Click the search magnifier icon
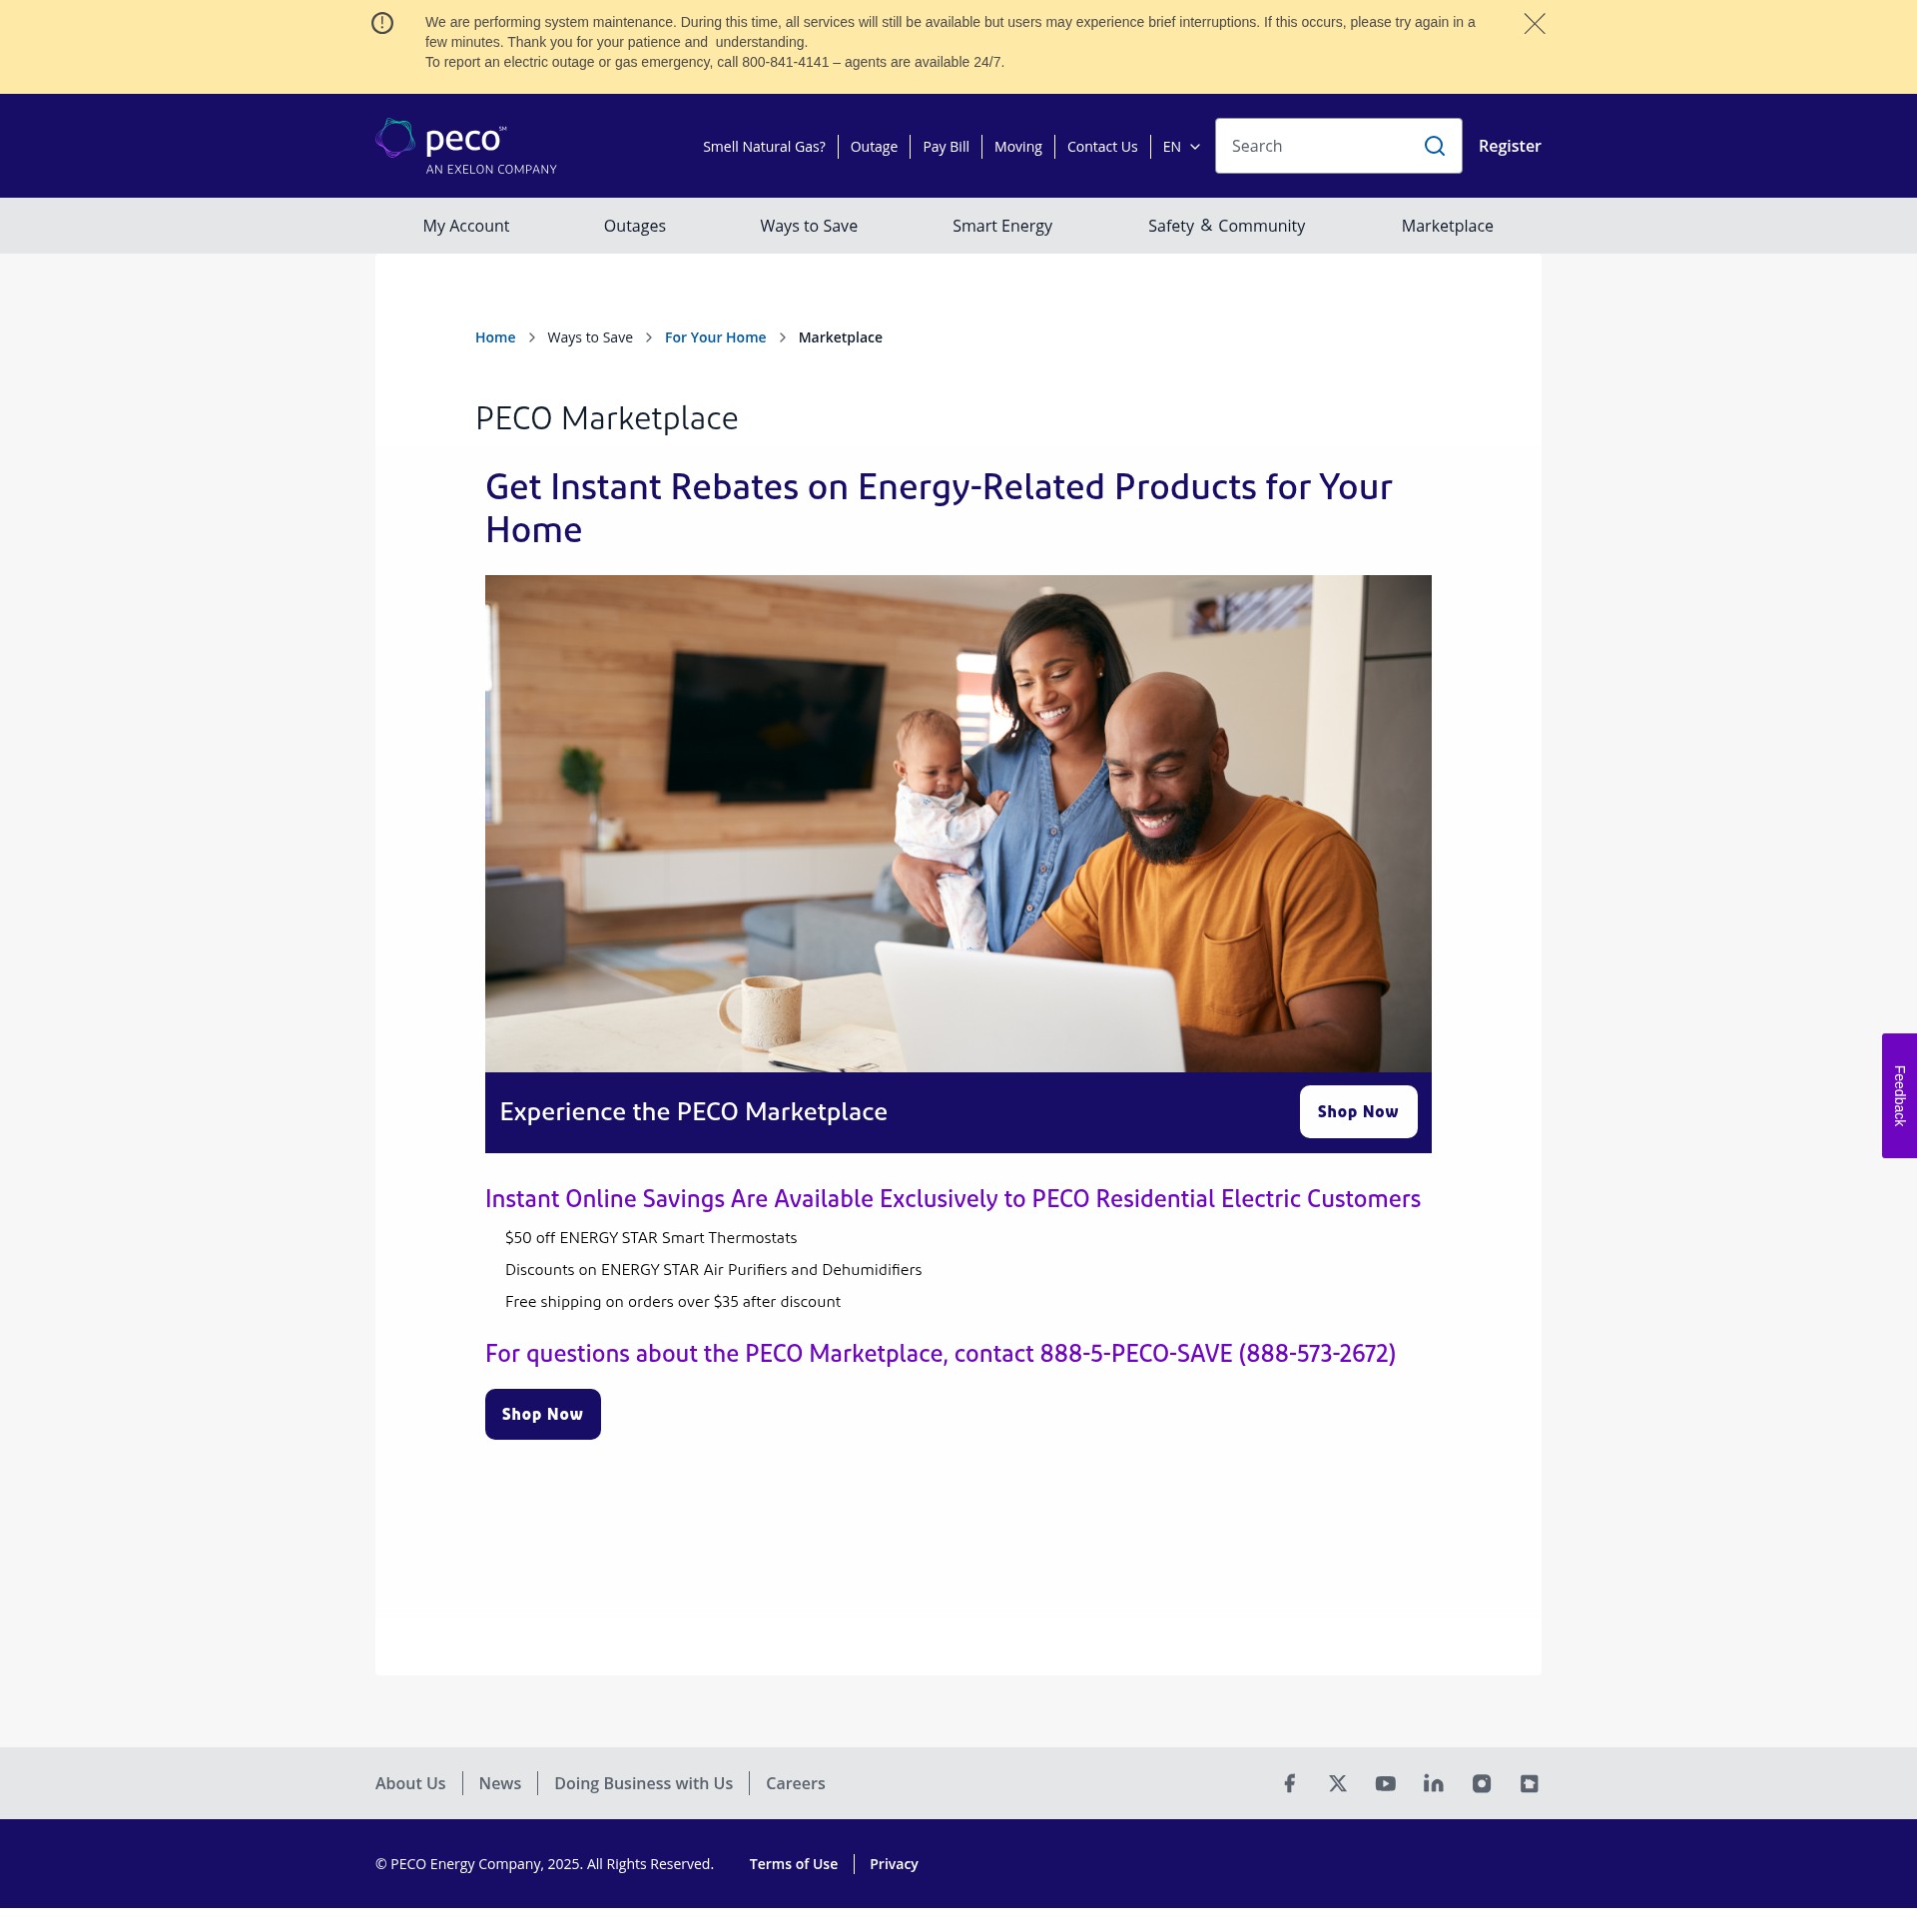 1434,146
